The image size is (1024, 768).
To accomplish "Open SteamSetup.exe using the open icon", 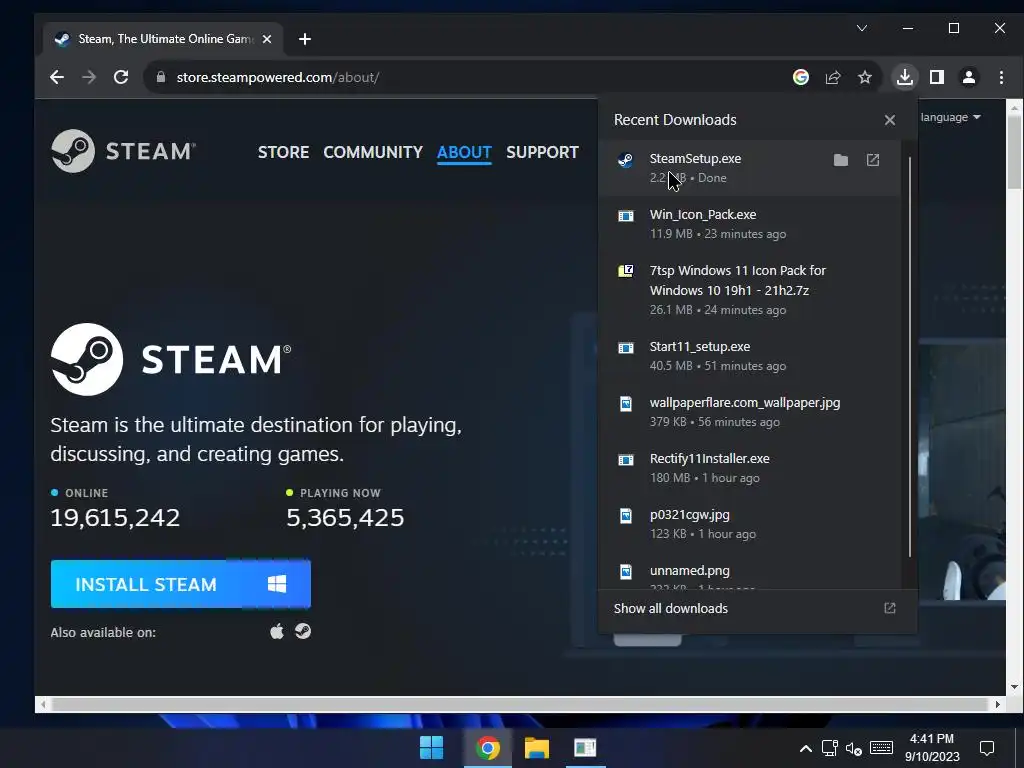I will [873, 160].
